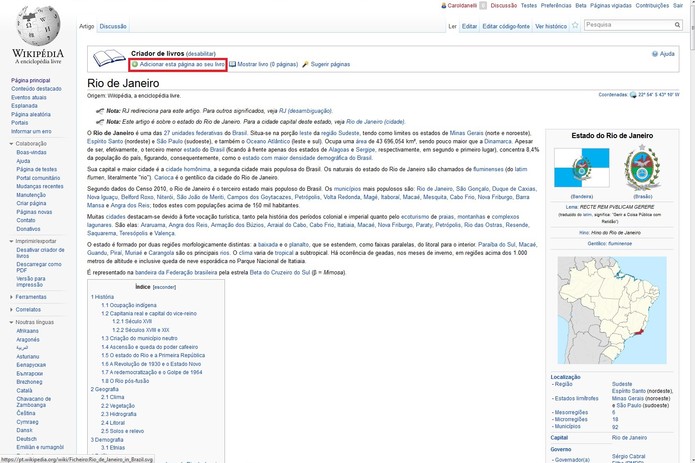This screenshot has width=695, height=463.
Task: Open Páginas vigiadas in the top bar
Action: click(611, 5)
